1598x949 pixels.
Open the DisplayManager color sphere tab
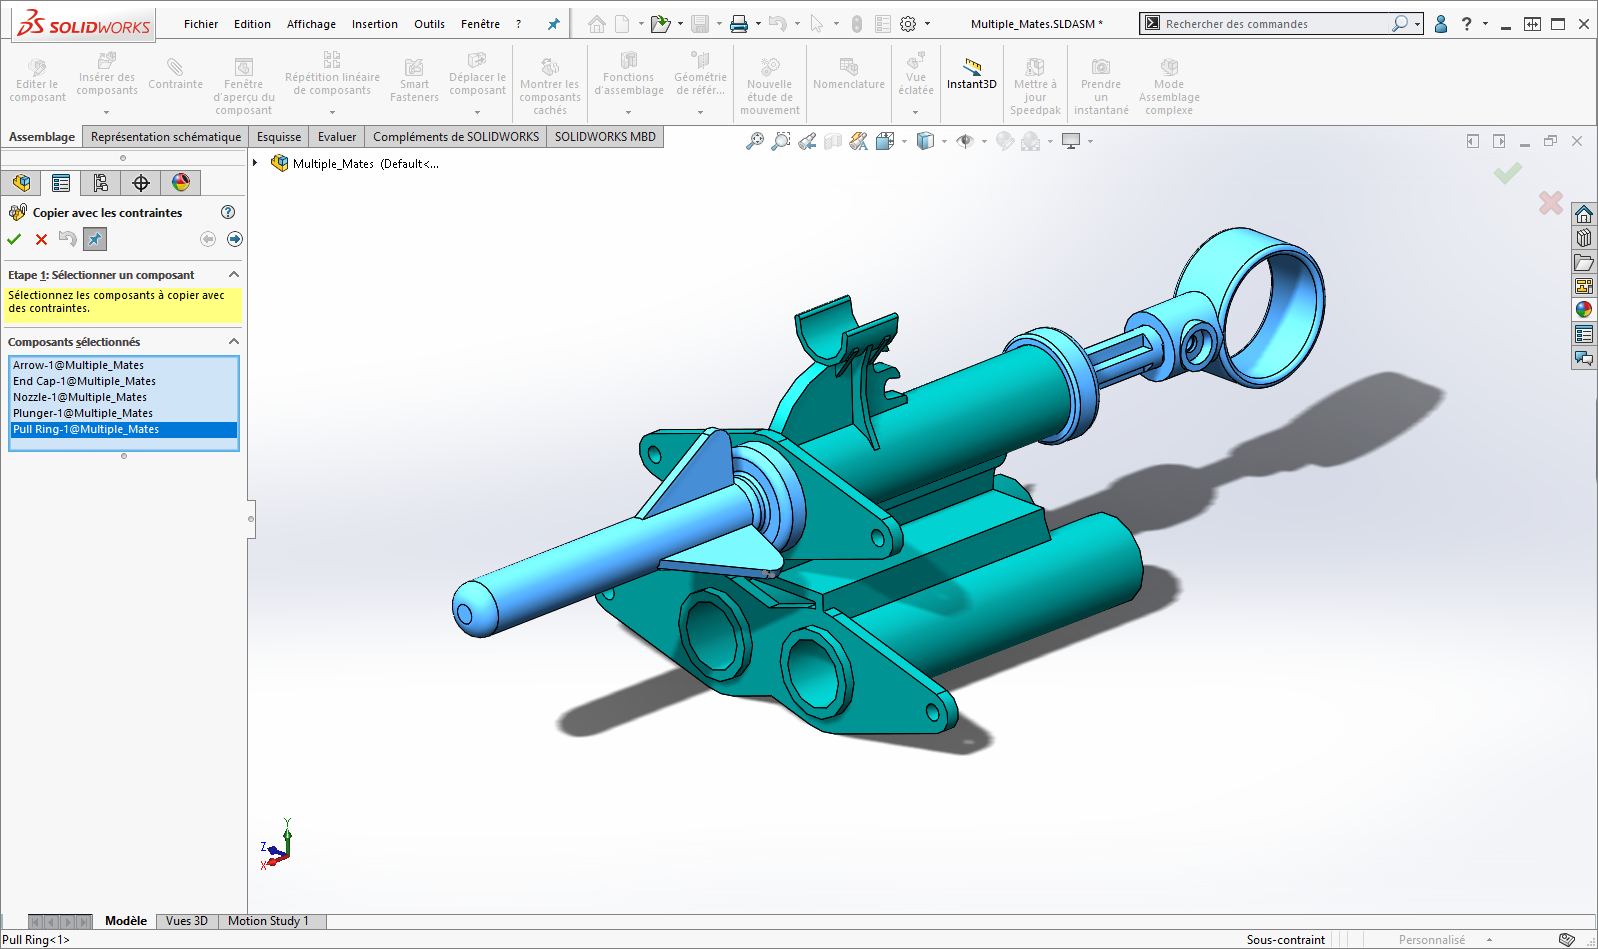(180, 183)
